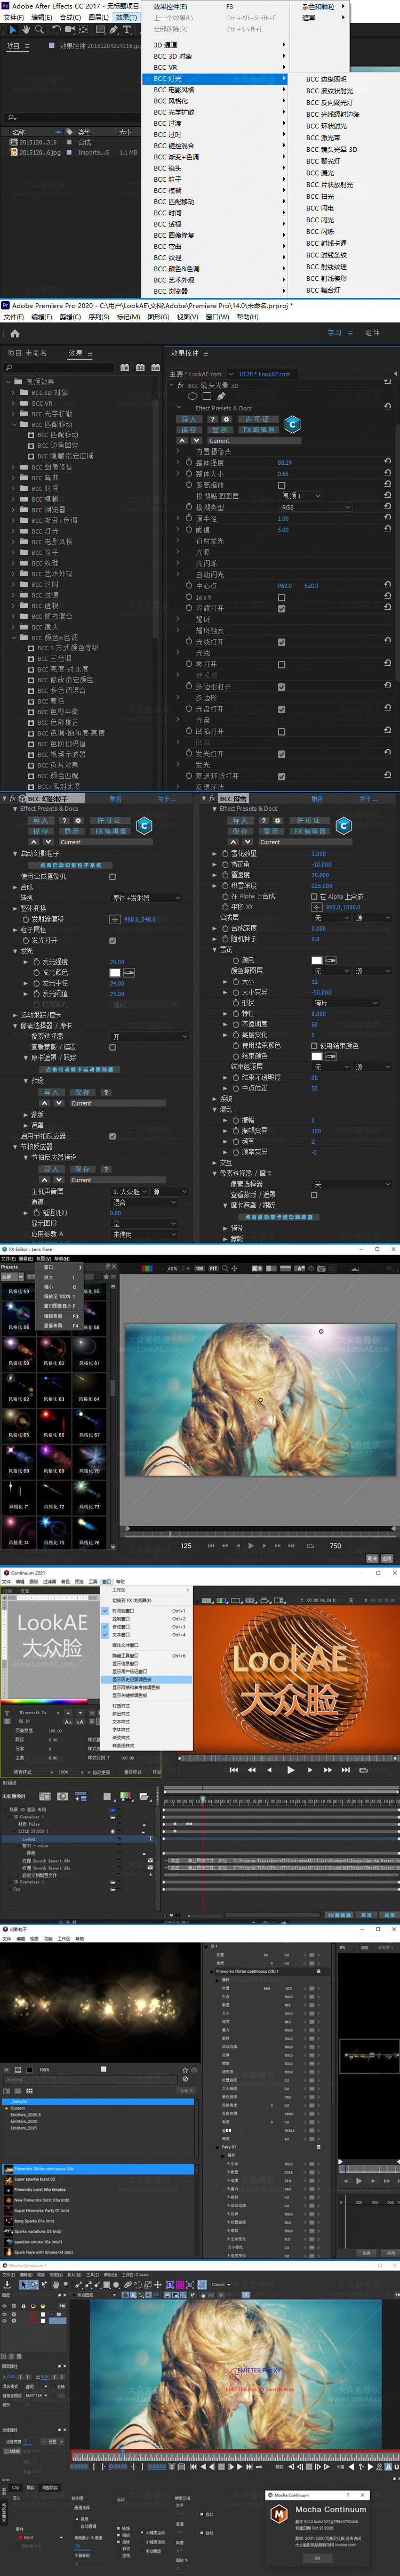400x2576 pixels.
Task: Select the Hand tool in After Effects toolbar
Action: tap(25, 30)
